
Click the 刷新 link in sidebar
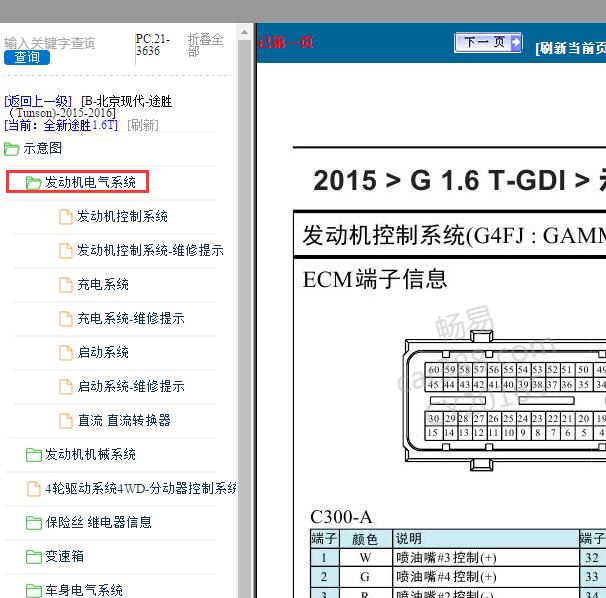(143, 125)
